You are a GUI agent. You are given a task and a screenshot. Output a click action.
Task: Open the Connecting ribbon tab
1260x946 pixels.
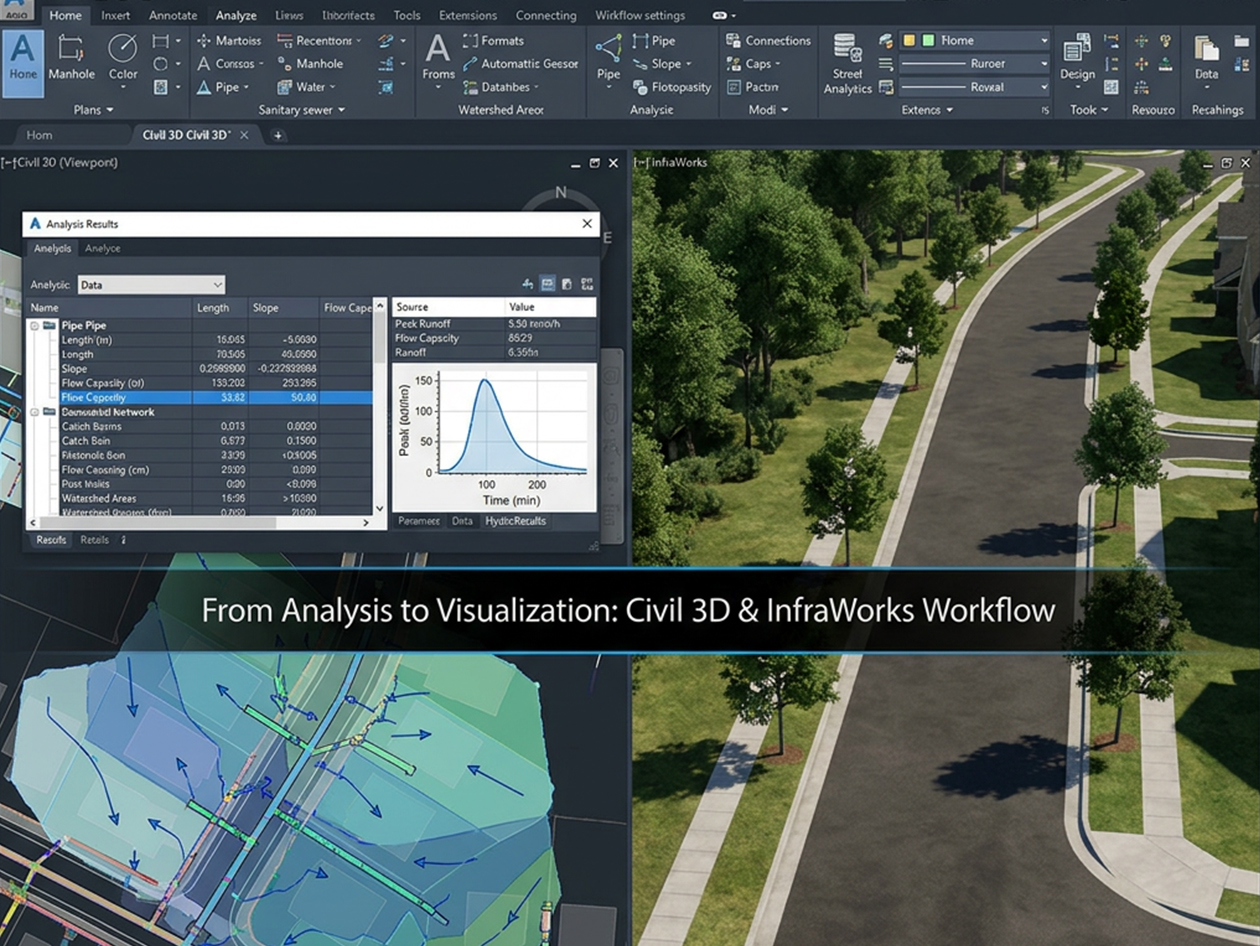(546, 15)
